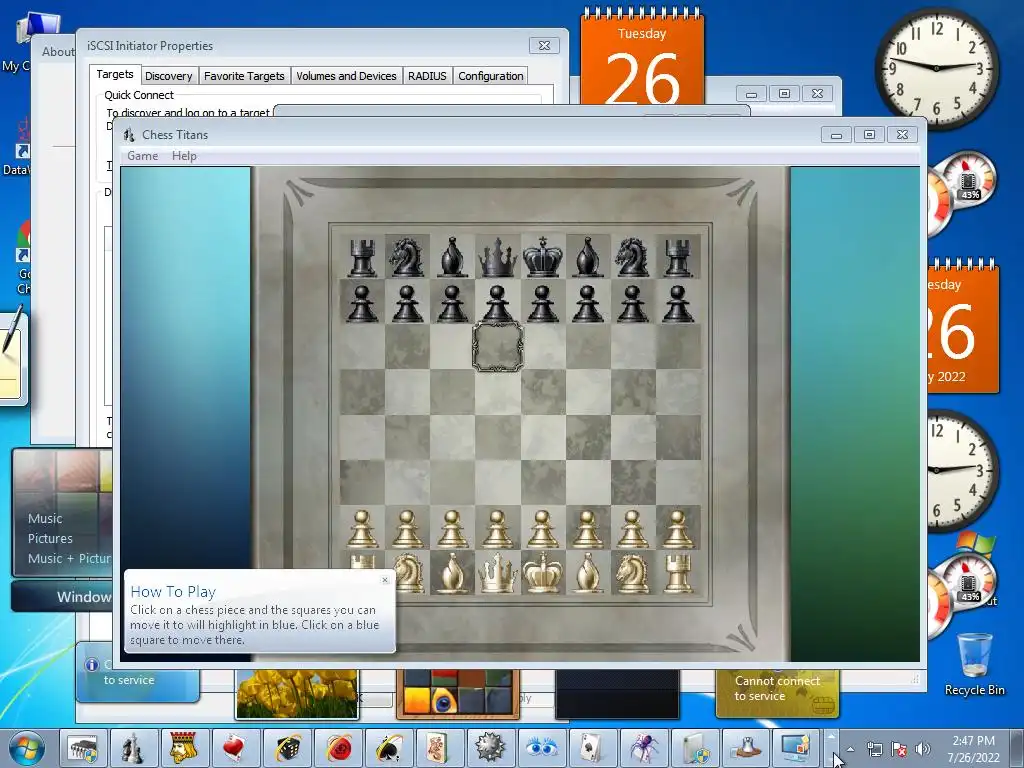Pick the black queen piece
This screenshot has height=768, width=1024.
tap(498, 257)
